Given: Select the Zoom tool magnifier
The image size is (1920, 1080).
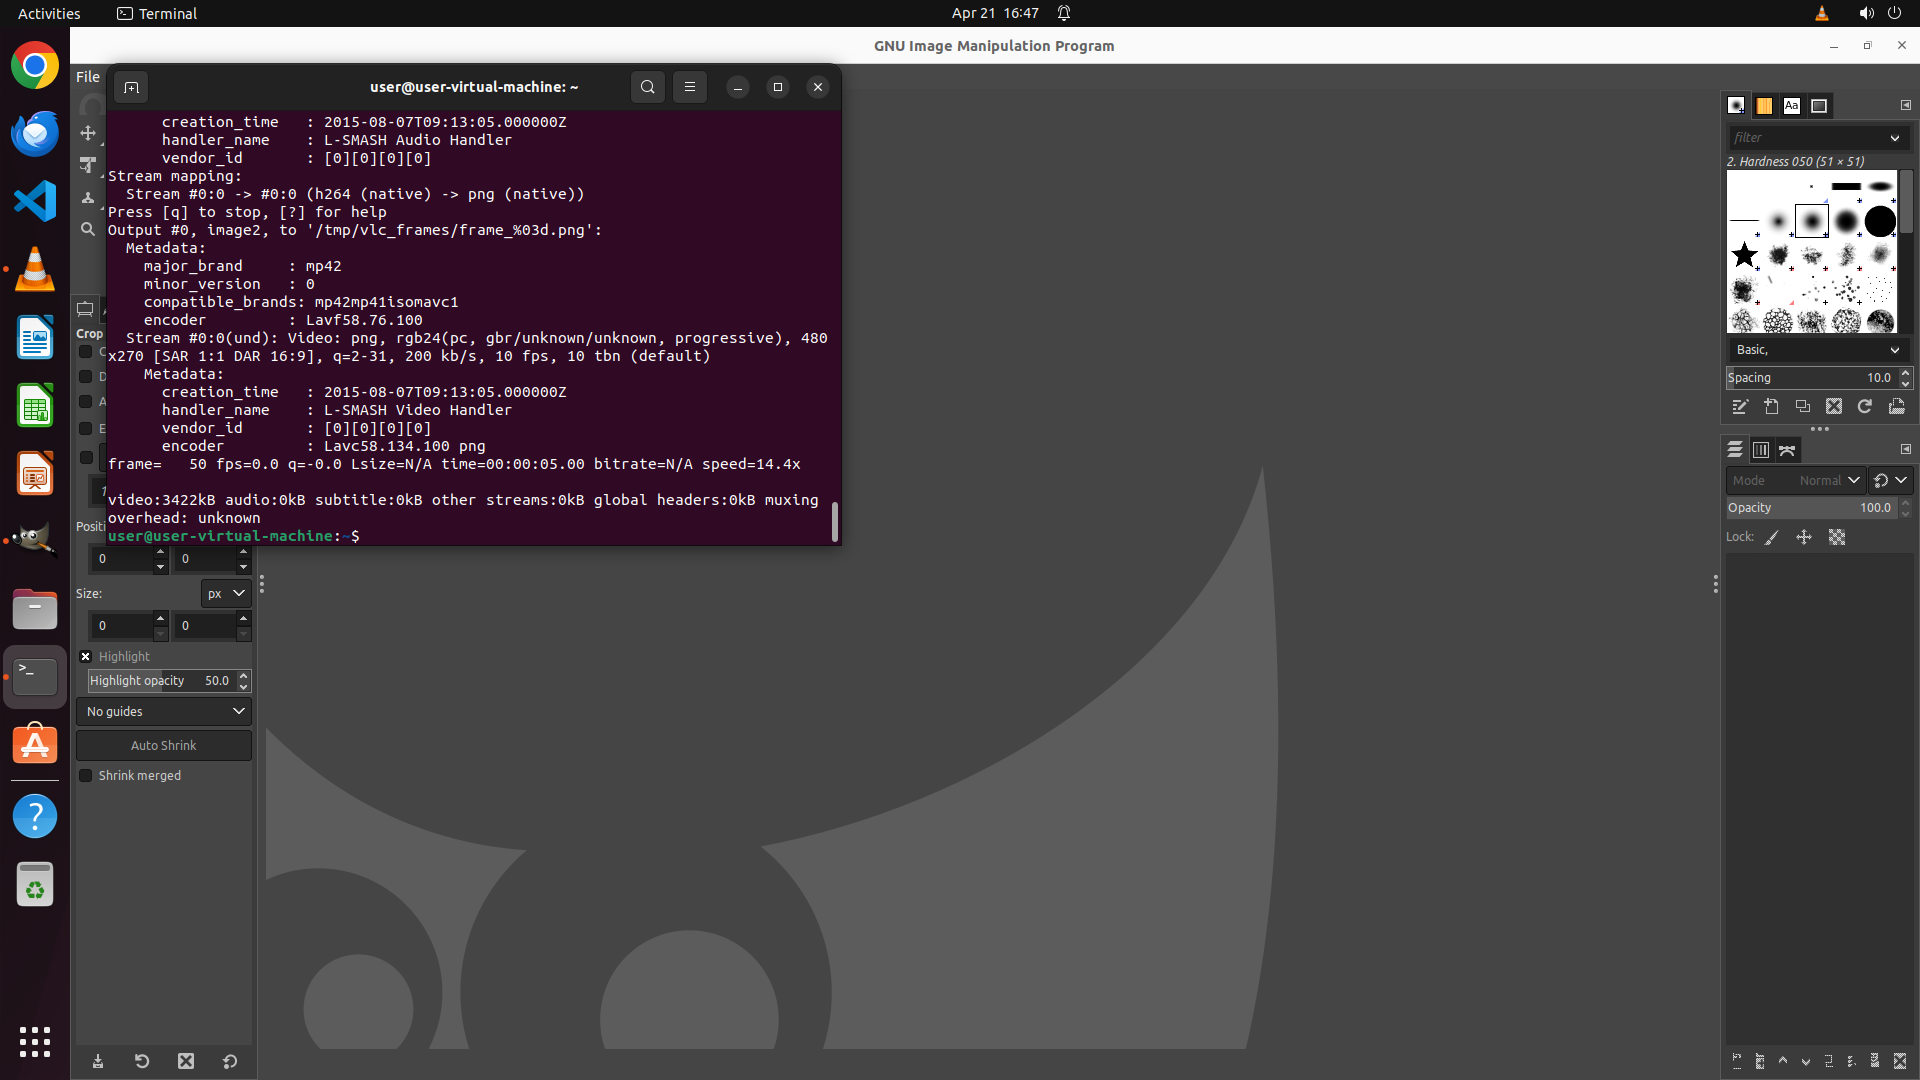Looking at the screenshot, I should (88, 229).
